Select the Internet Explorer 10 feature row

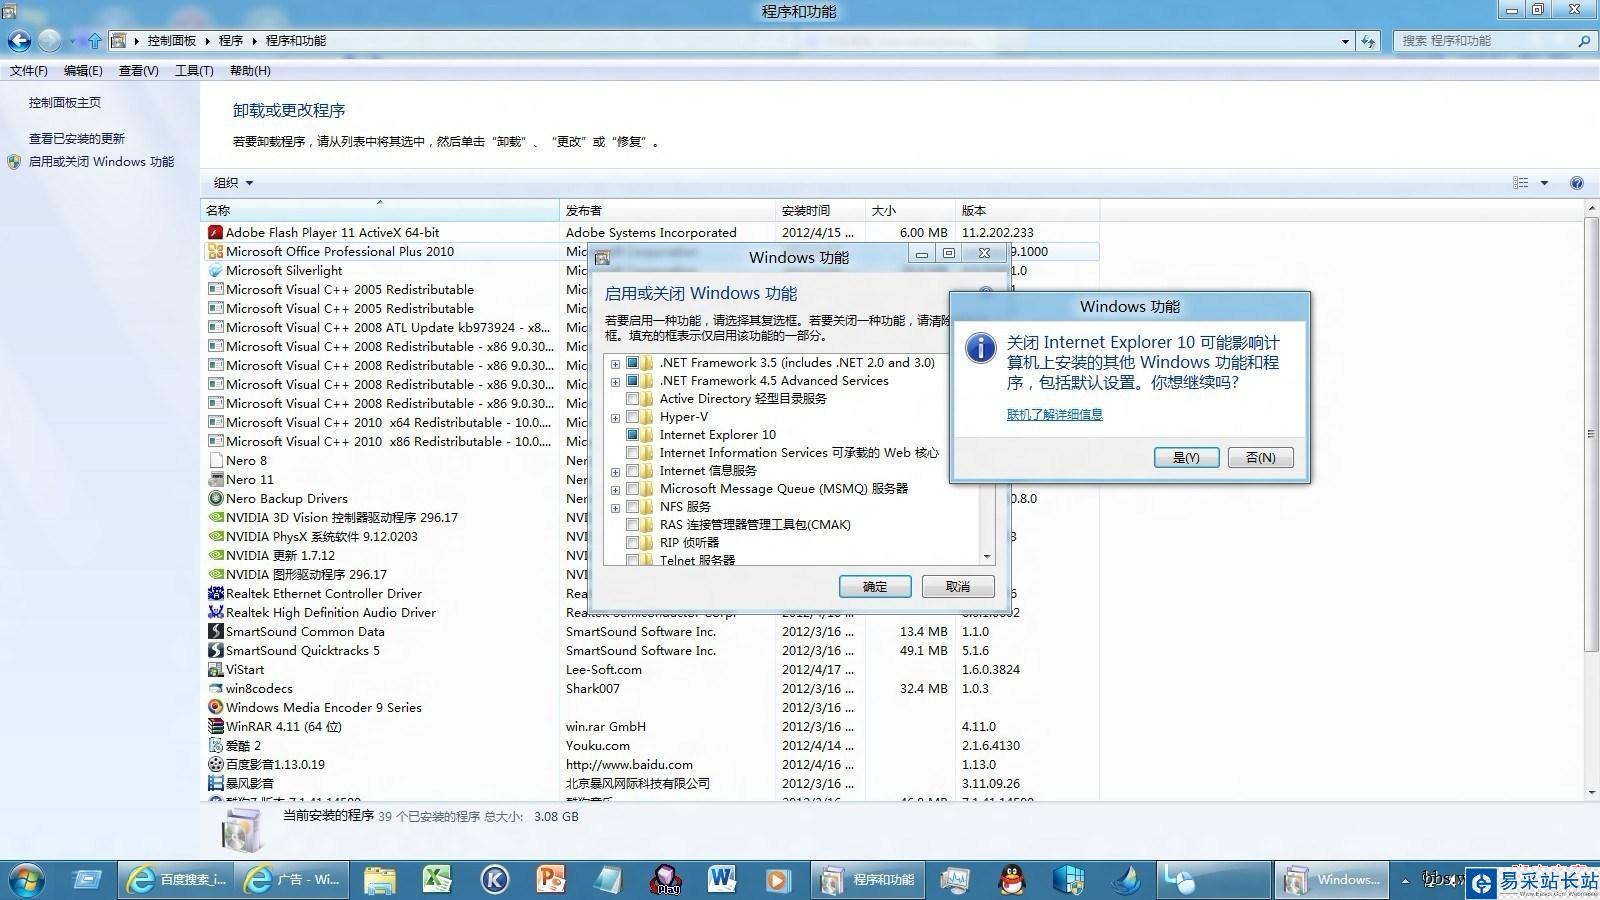tap(717, 435)
